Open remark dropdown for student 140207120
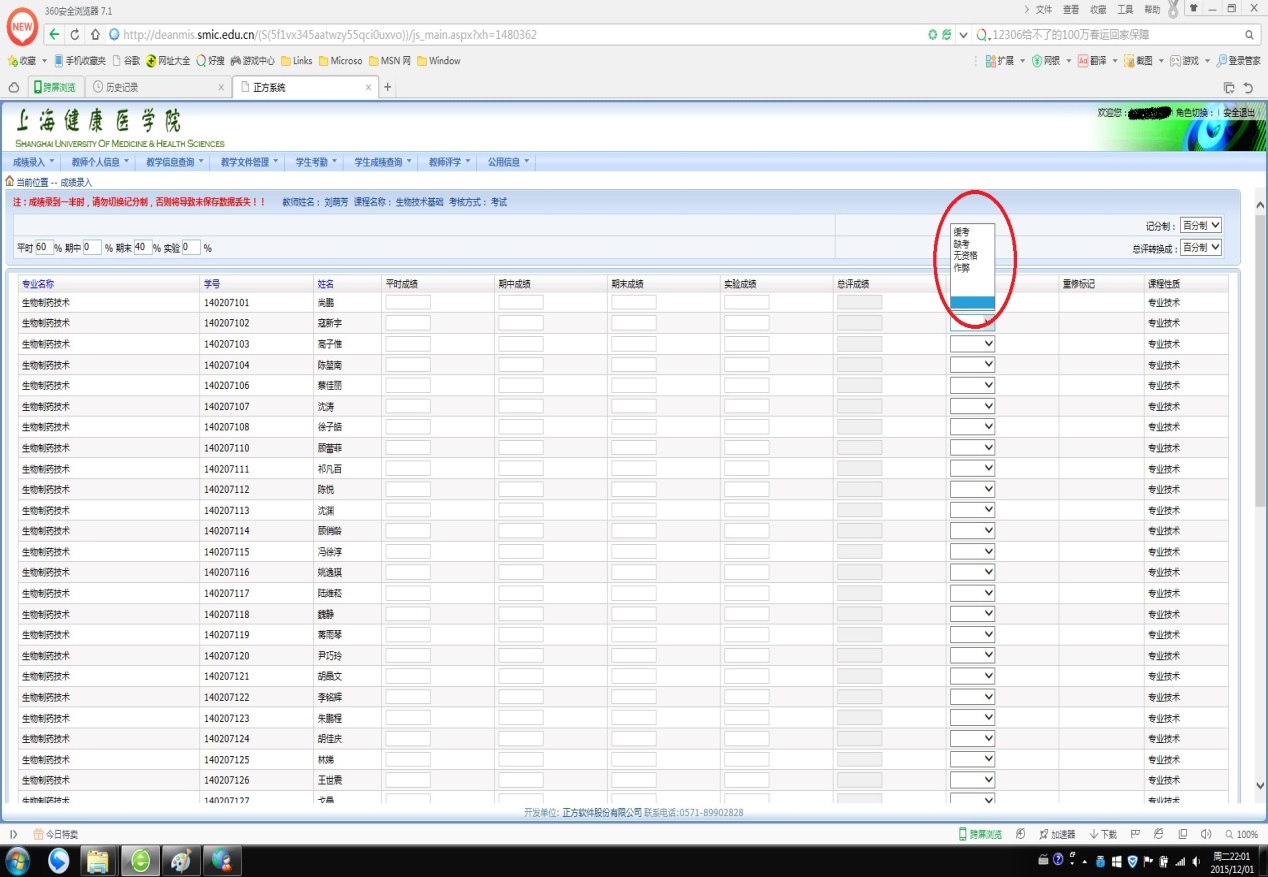The image size is (1268, 877). [972, 656]
